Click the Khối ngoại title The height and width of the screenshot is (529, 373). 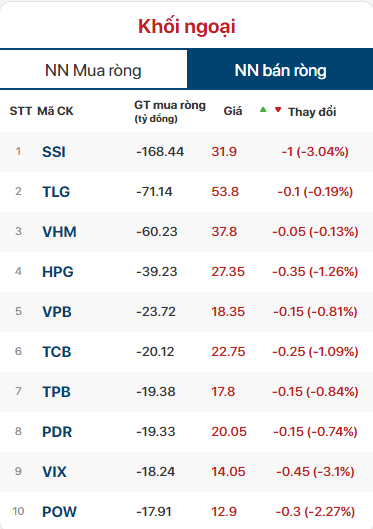coord(186,26)
